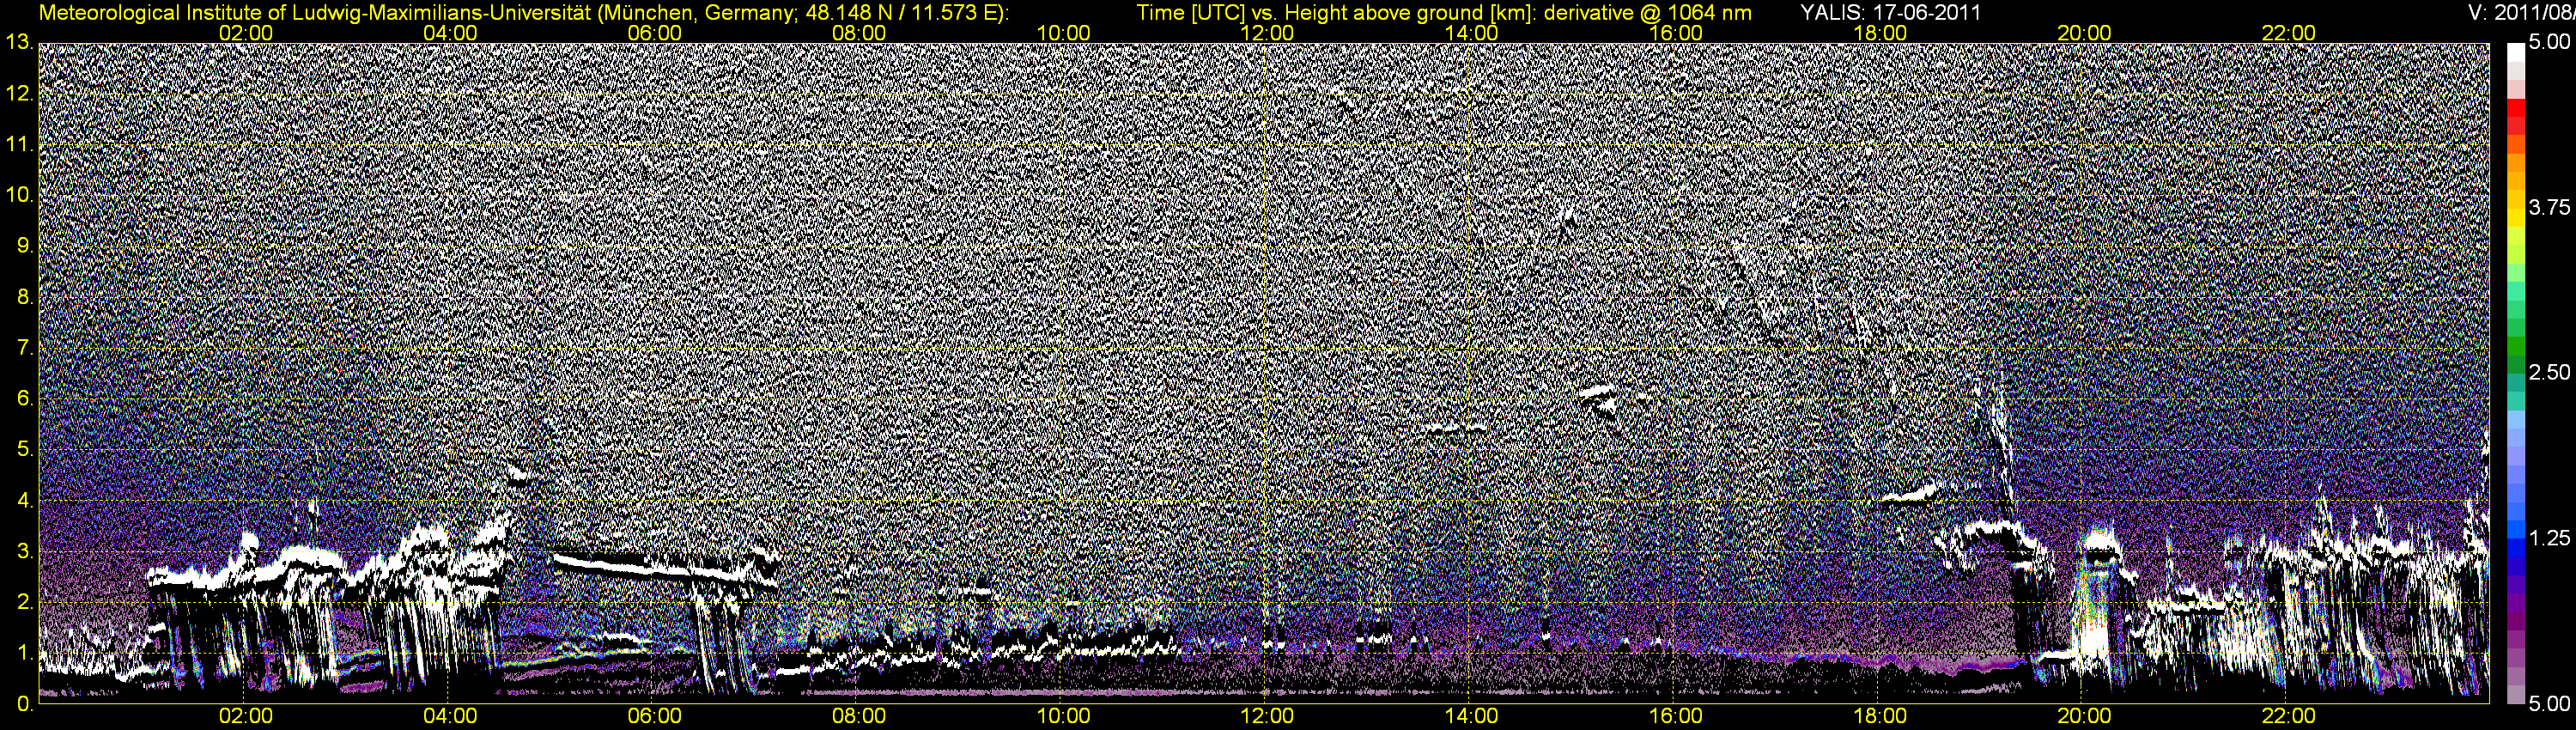Click the 'YALIS: 17-06-2011' date label
Screen dimensions: 2576x730
coord(1890,13)
